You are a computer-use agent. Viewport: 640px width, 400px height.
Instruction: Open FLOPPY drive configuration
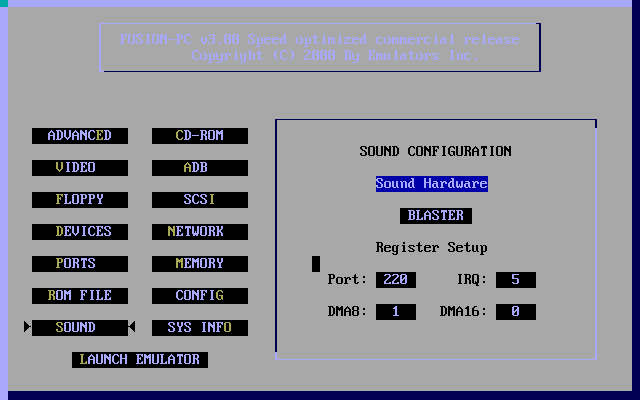(80, 200)
